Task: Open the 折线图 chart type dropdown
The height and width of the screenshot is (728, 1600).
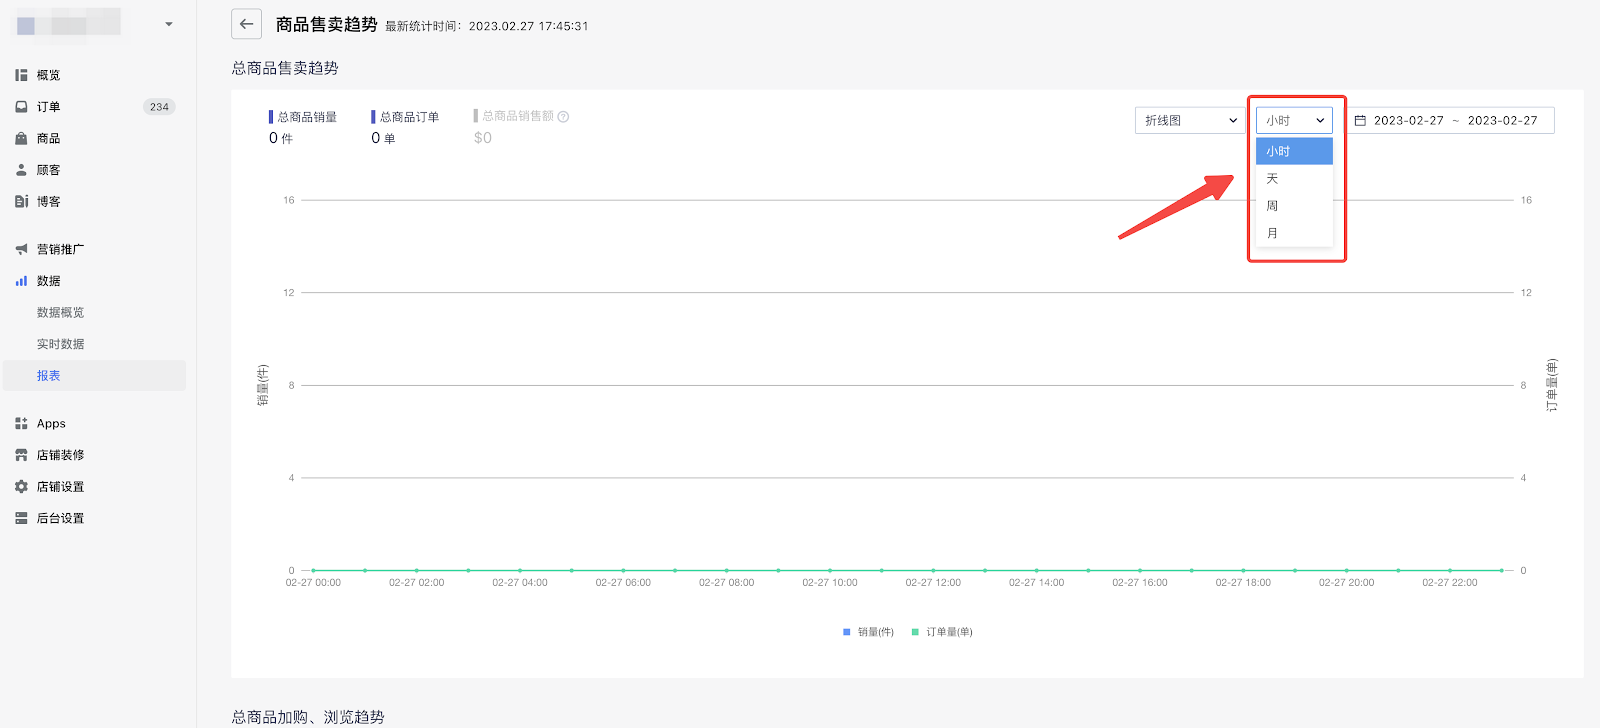Action: [x=1190, y=120]
